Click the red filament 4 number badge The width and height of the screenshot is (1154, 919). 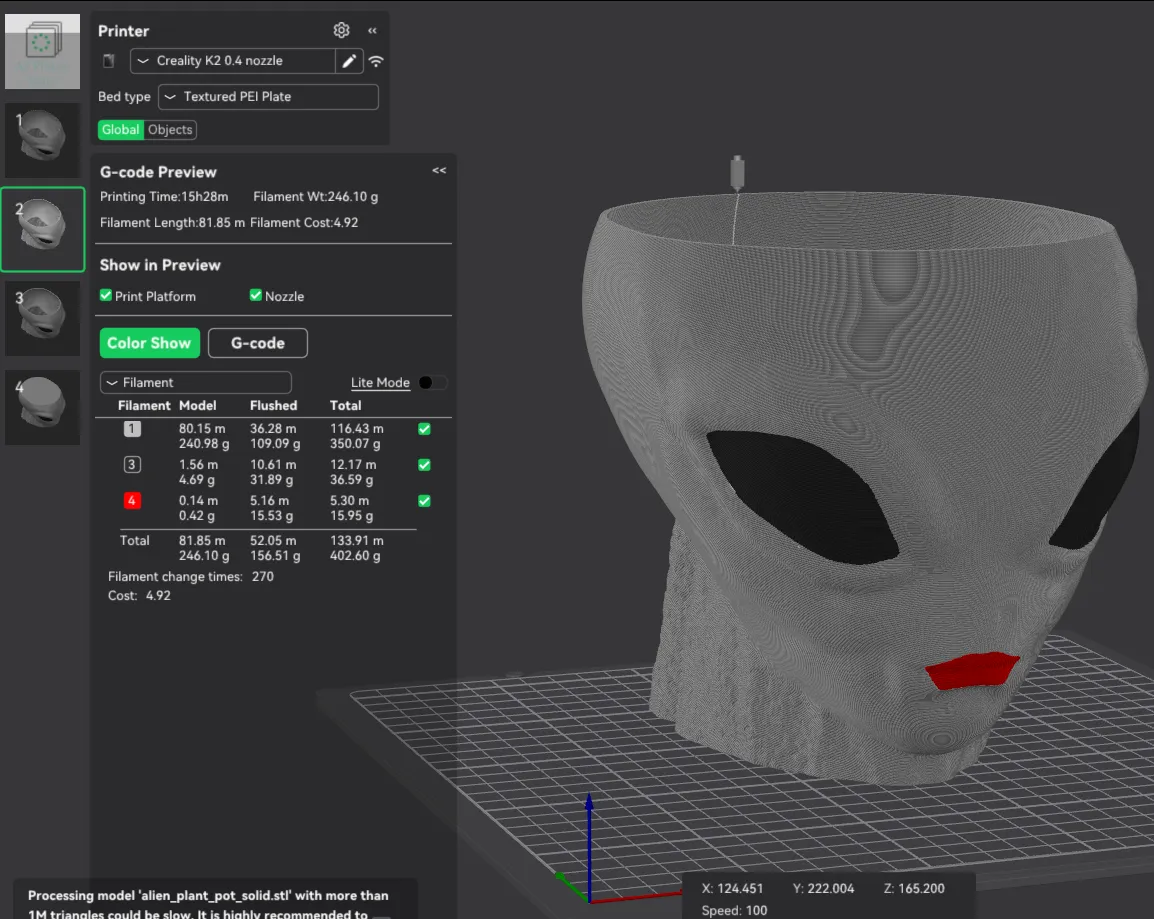(x=132, y=500)
